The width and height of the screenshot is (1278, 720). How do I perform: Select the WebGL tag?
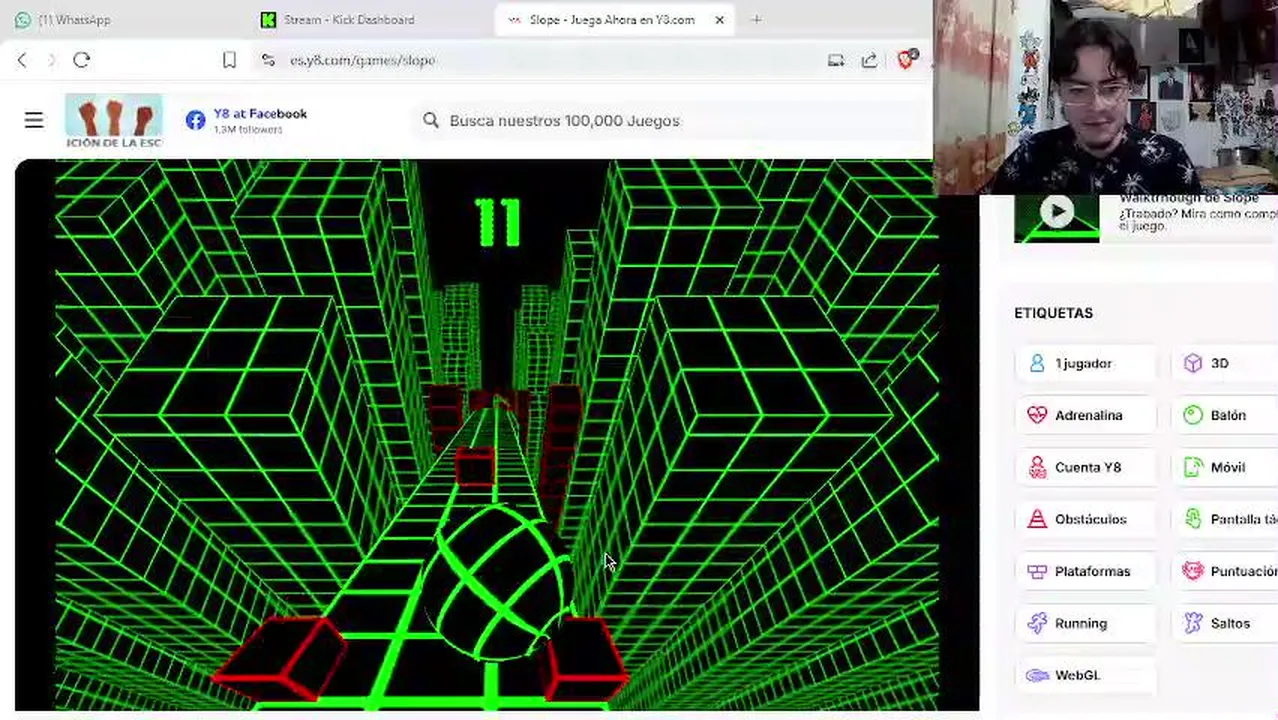[x=1085, y=675]
